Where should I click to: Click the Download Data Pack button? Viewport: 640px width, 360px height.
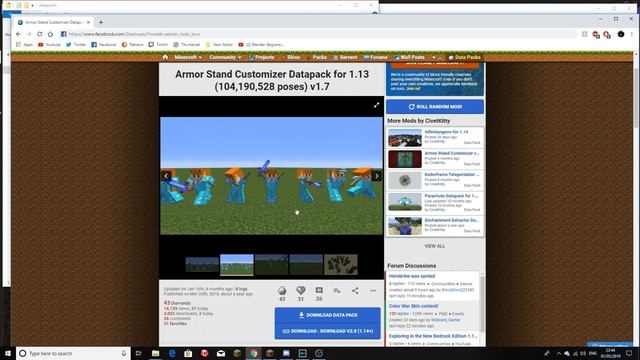[328, 315]
